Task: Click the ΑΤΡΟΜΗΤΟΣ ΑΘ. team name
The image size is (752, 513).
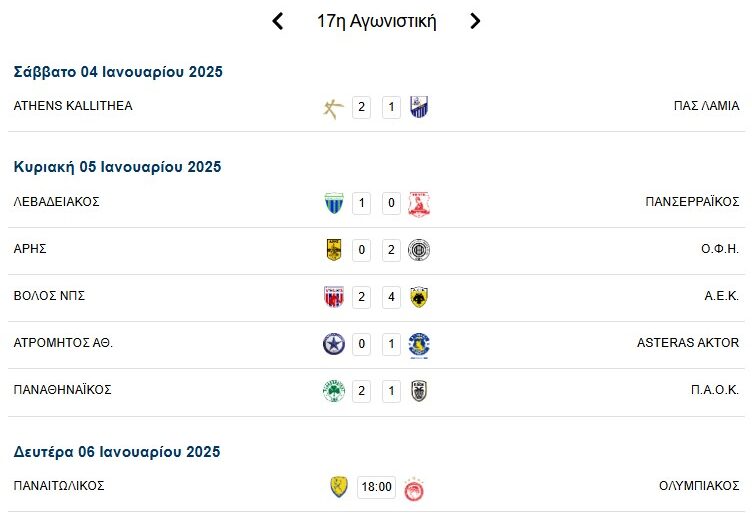Action: 63,342
